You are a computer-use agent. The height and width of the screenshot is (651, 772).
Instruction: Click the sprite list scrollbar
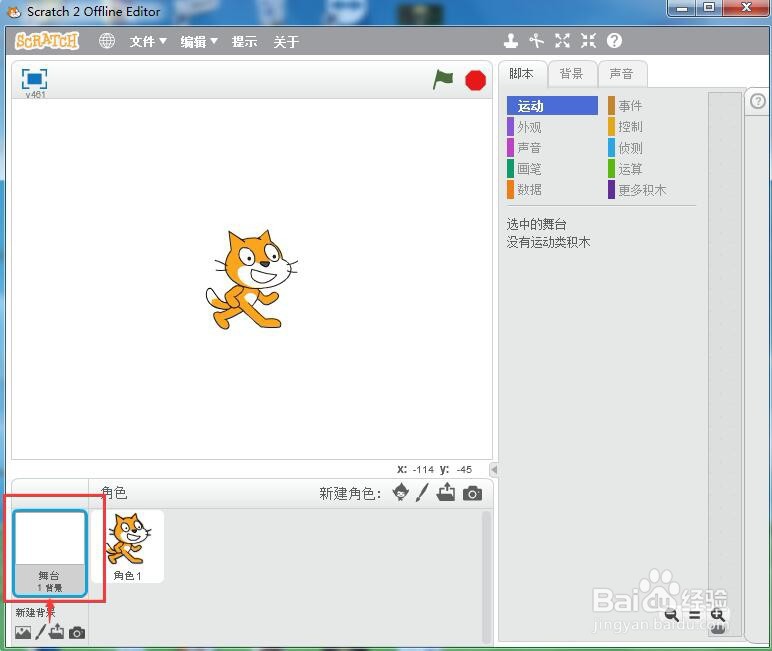point(486,576)
